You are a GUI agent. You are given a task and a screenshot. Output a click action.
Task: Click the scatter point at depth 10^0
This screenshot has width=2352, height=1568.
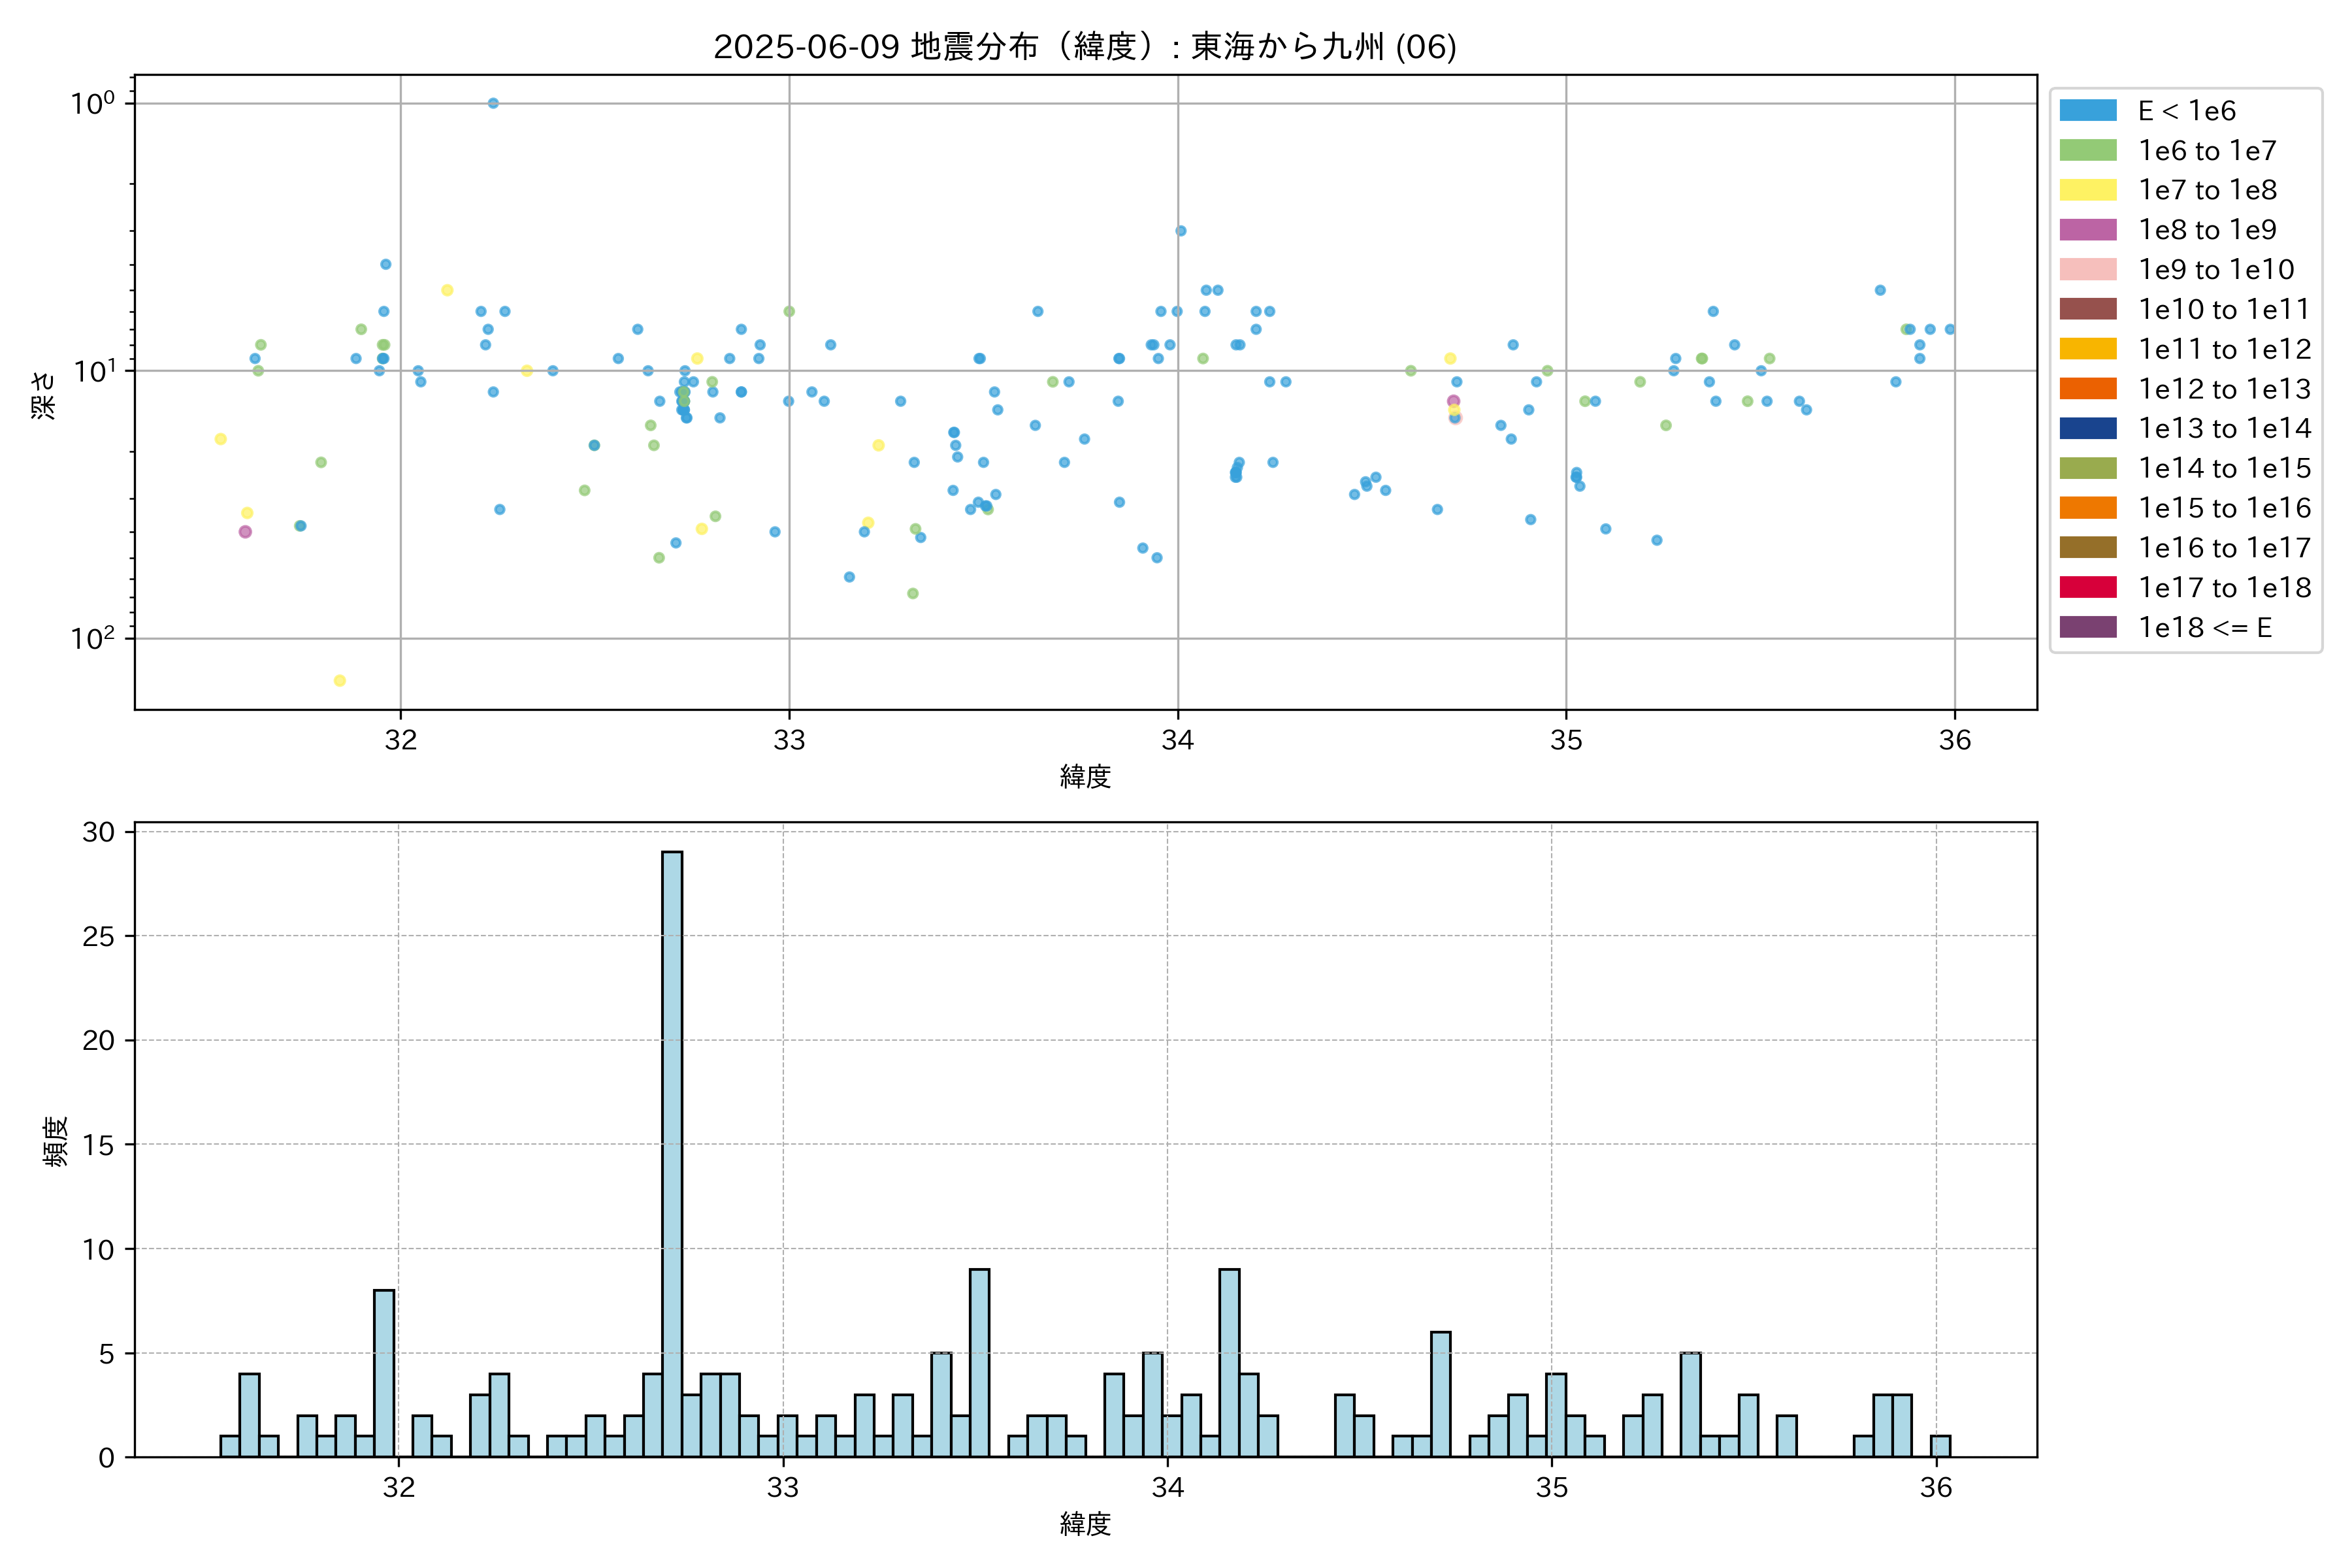[x=493, y=103]
